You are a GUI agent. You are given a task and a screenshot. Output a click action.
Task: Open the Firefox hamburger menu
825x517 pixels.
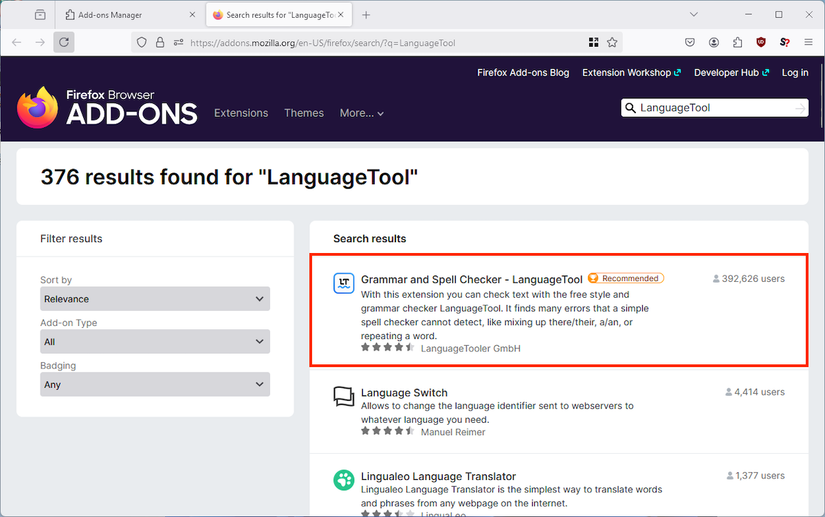pyautogui.click(x=809, y=43)
